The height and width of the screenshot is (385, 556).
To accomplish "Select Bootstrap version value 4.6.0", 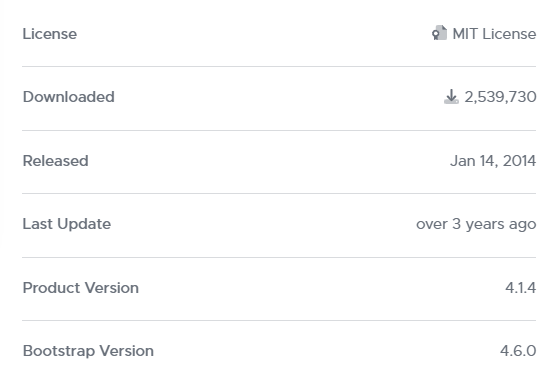I will click(x=518, y=351).
